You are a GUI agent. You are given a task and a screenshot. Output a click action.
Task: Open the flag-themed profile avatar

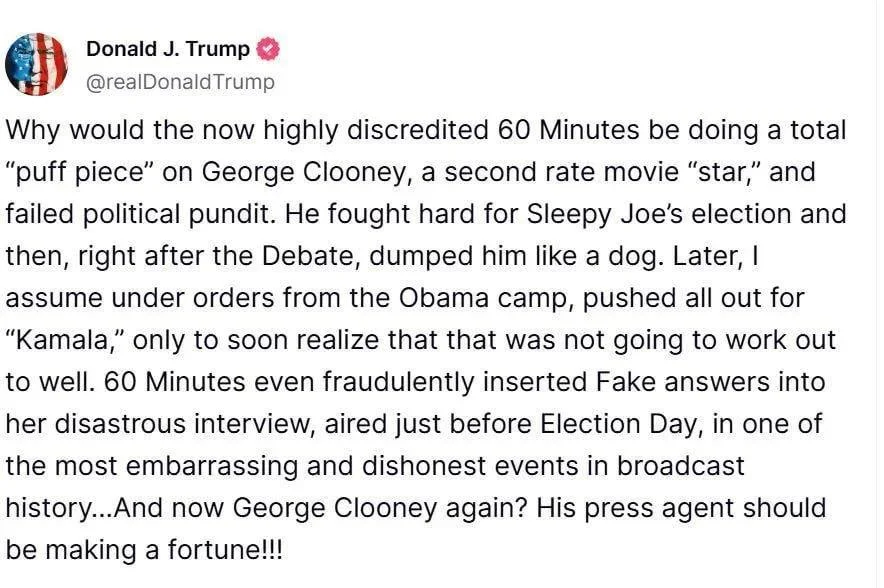(x=36, y=64)
